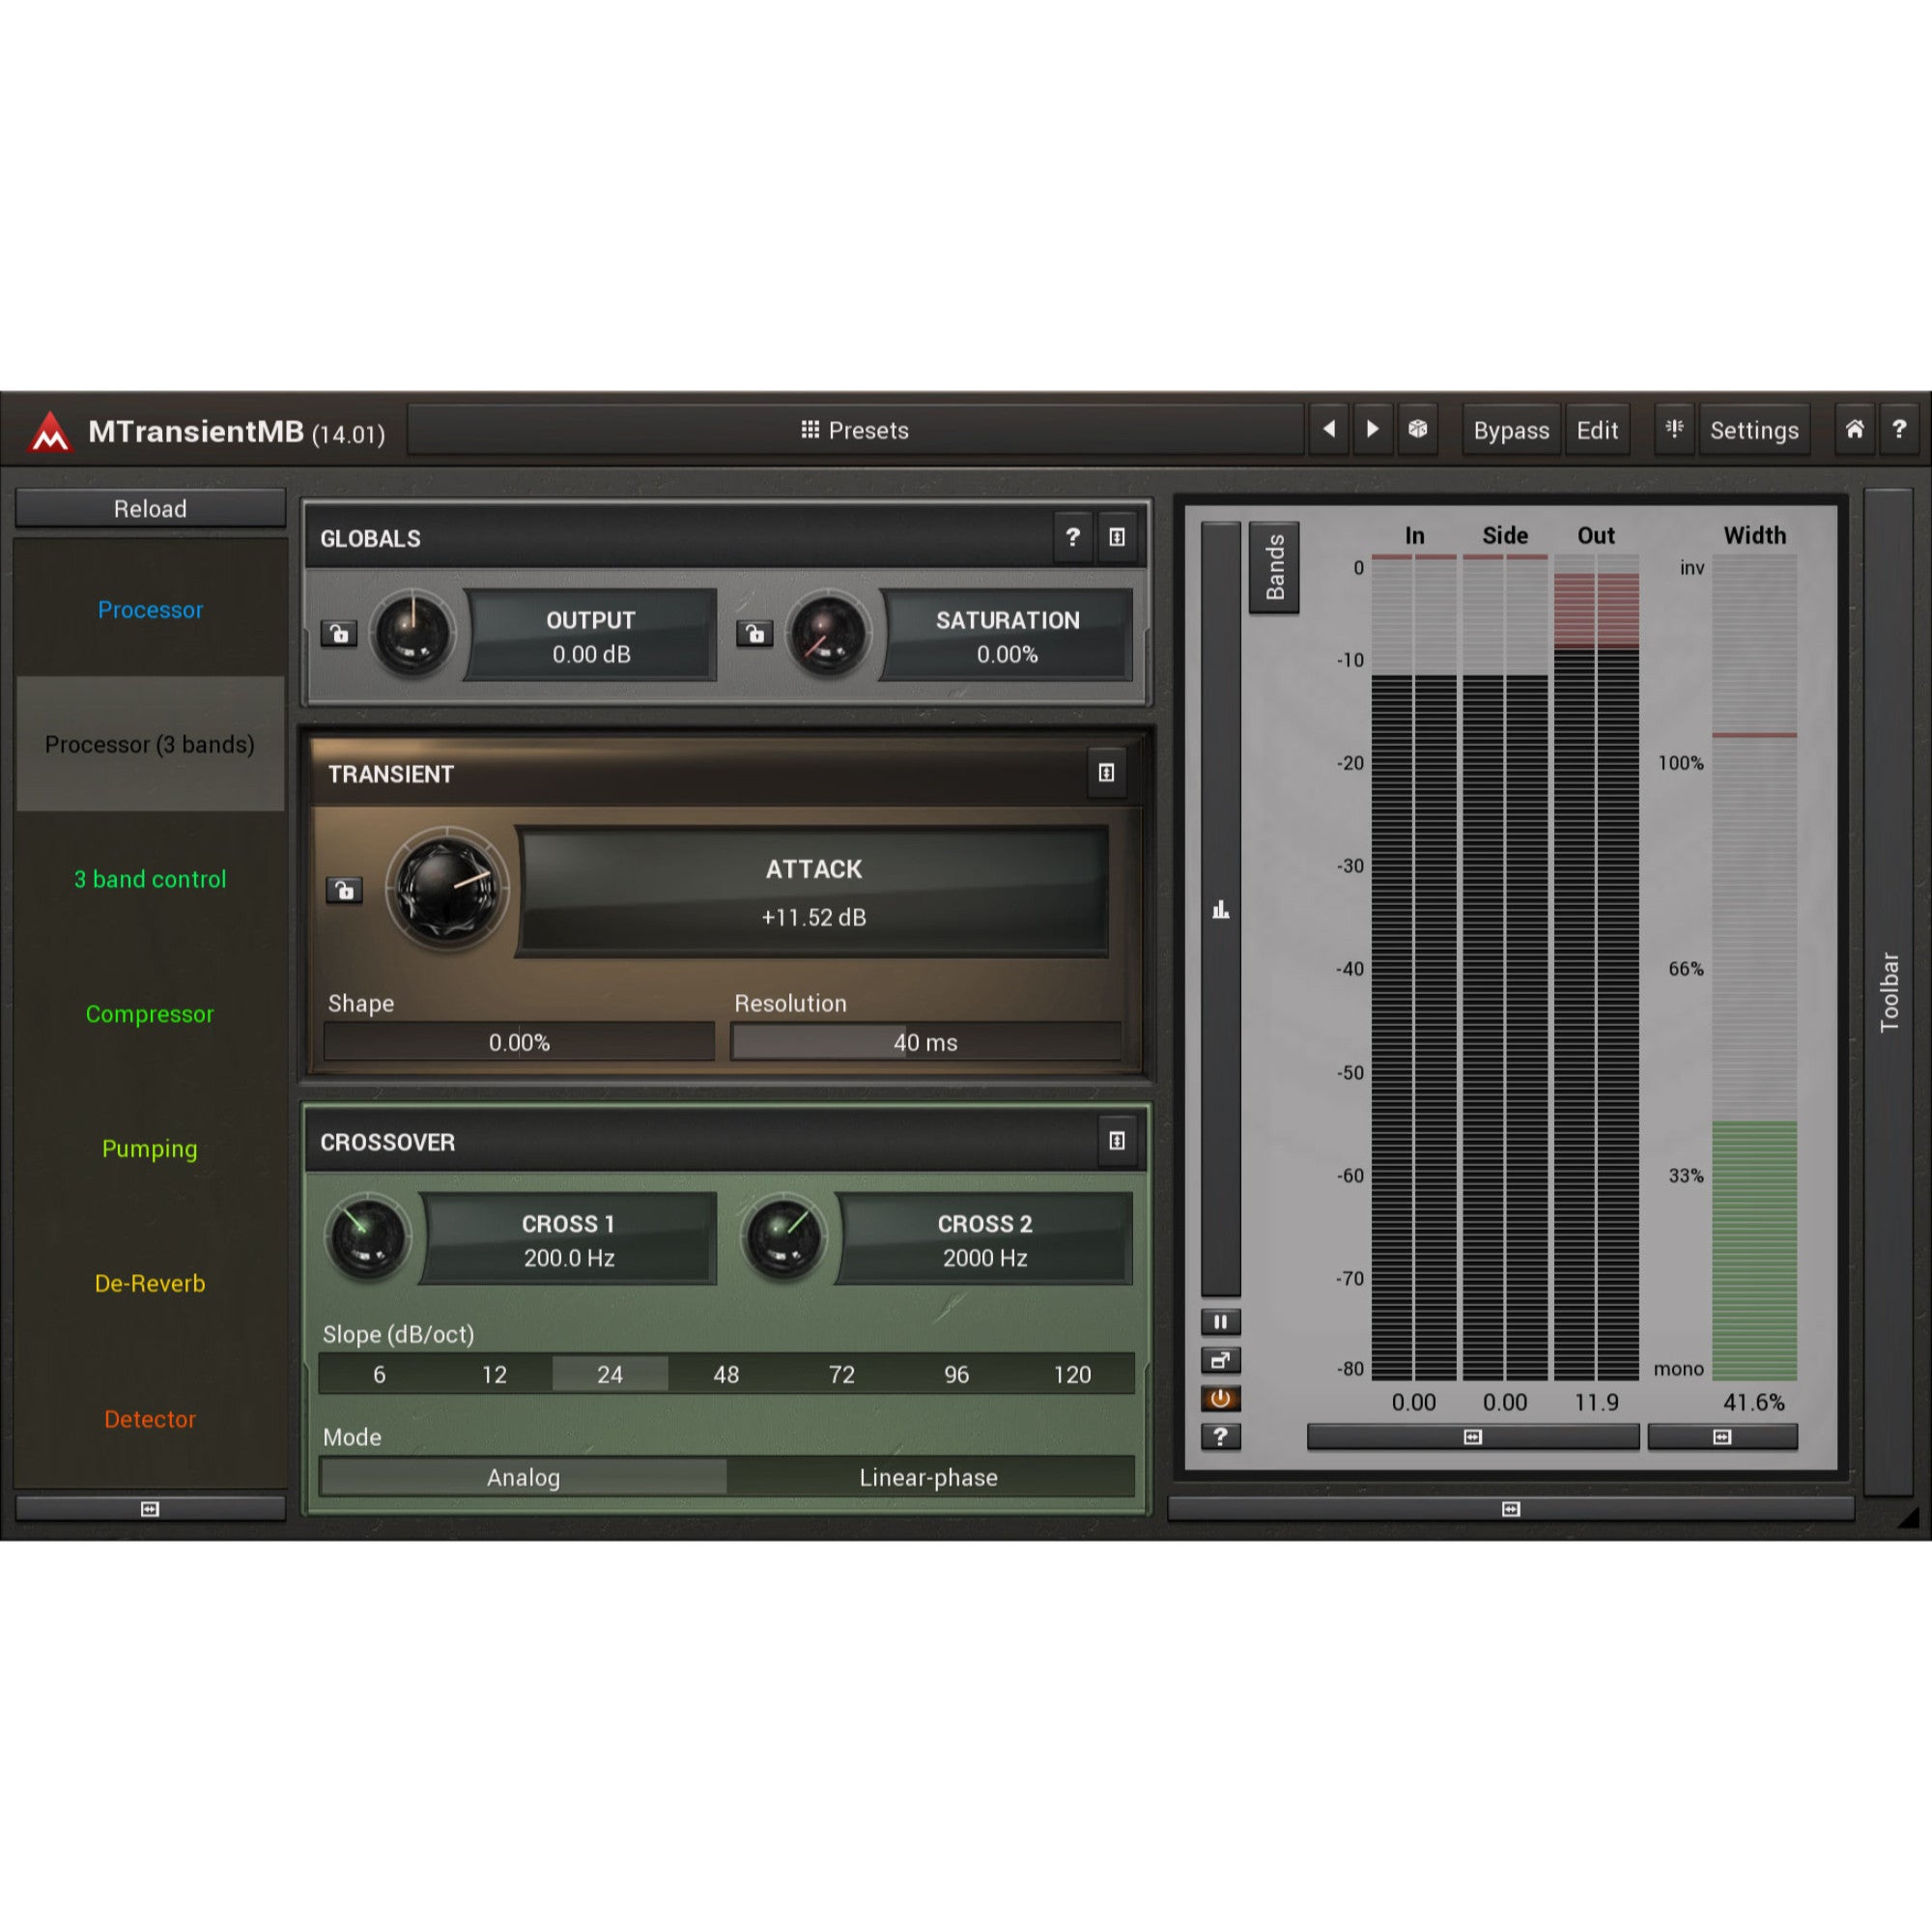Viewport: 1932px width, 1932px height.
Task: Click the Cross 2 knob
Action: [x=784, y=1236]
